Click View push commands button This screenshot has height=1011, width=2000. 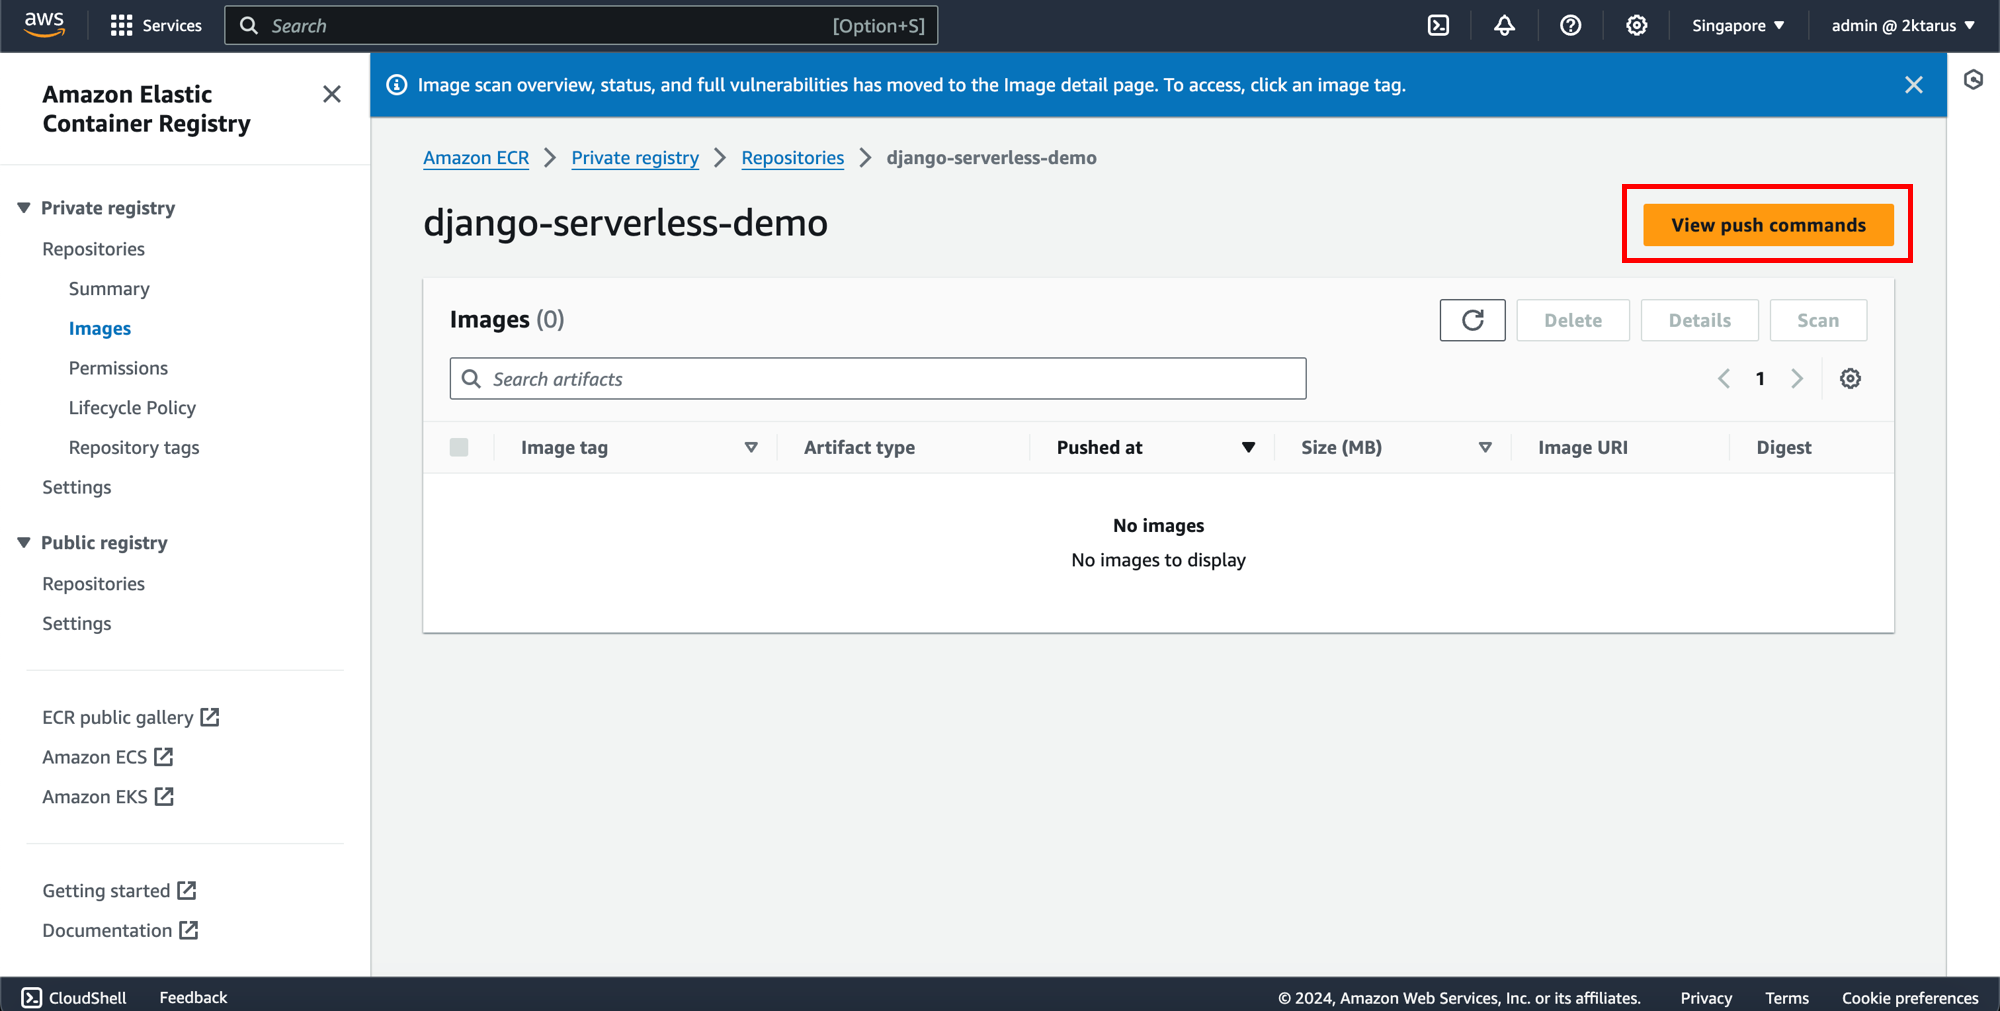pyautogui.click(x=1768, y=225)
